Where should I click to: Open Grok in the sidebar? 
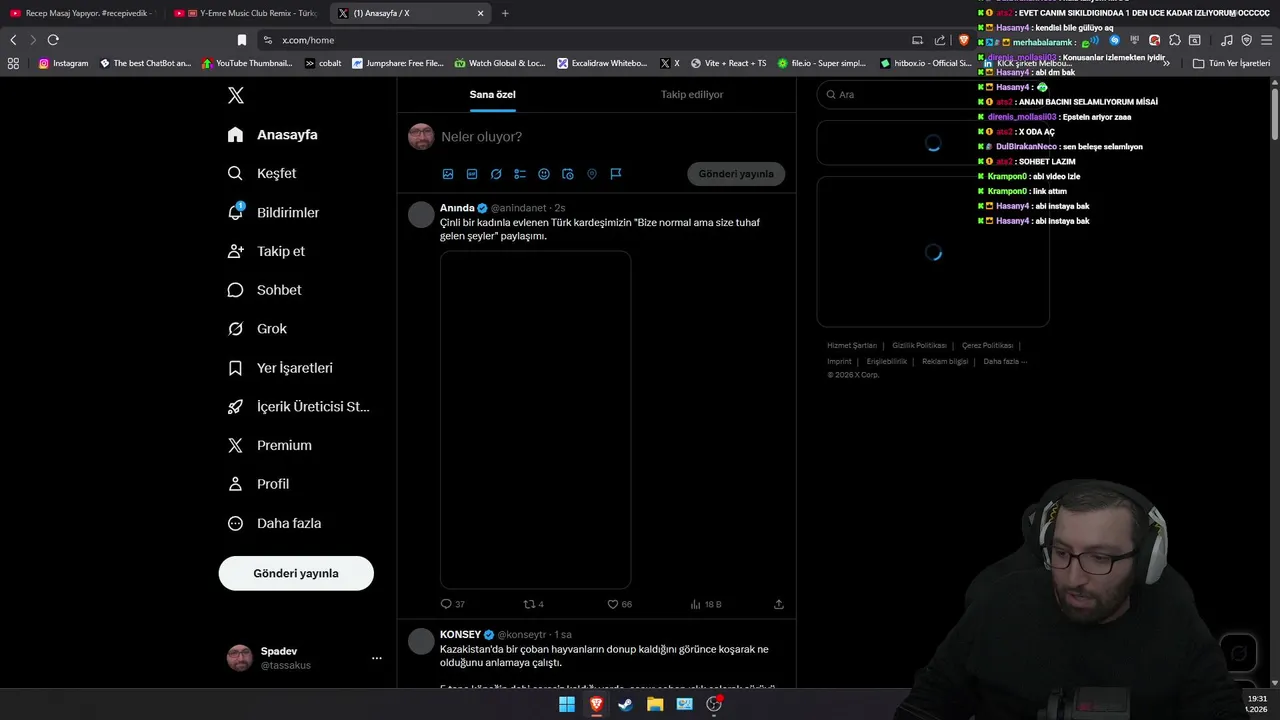[x=257, y=328]
